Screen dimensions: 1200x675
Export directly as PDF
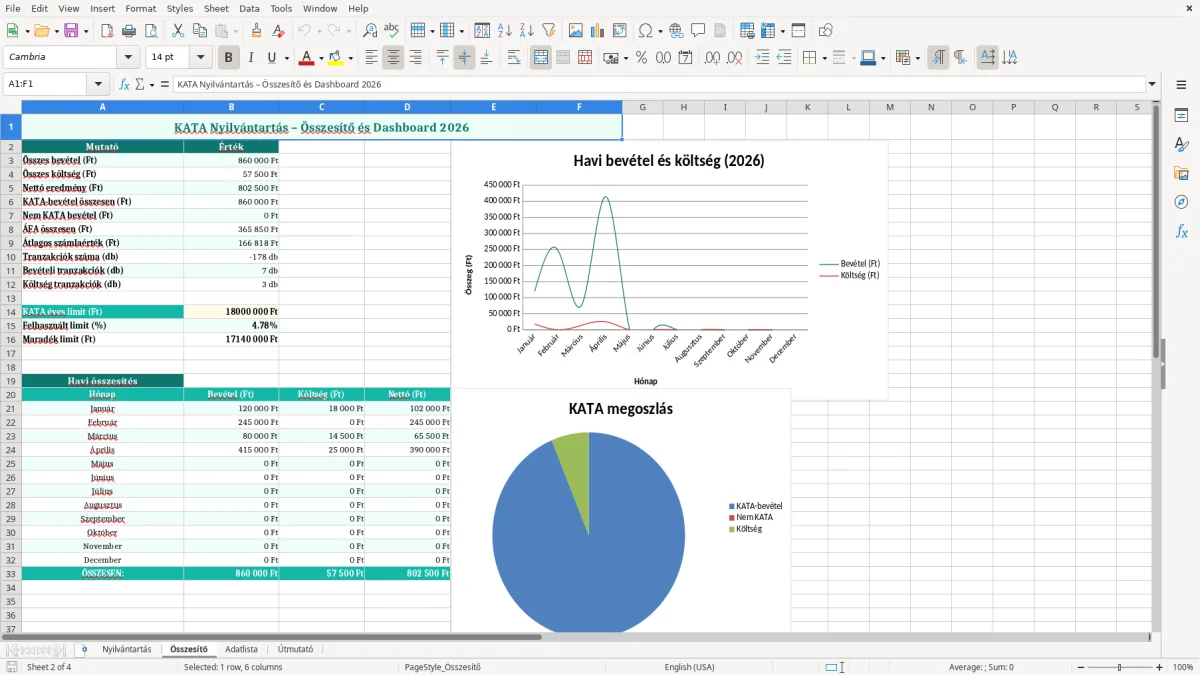pyautogui.click(x=106, y=31)
